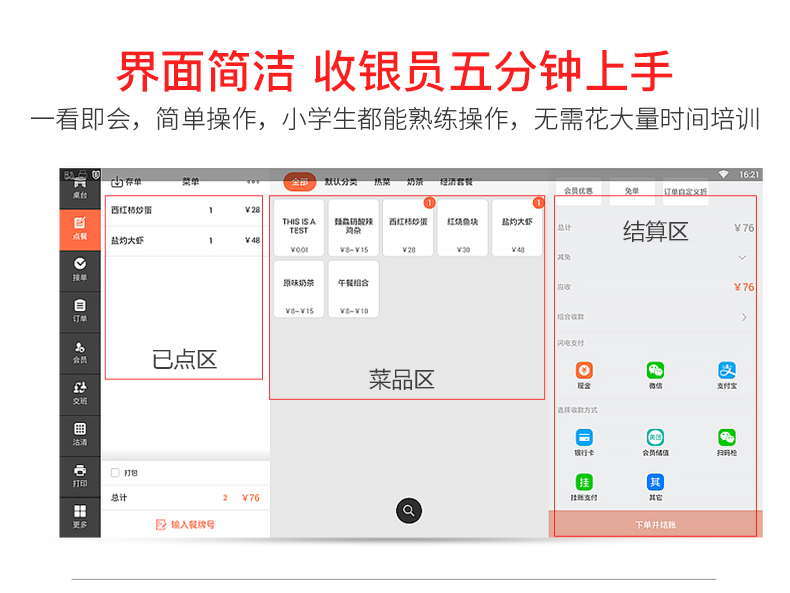Choose 会员储值 Meituan member balance

tap(655, 438)
